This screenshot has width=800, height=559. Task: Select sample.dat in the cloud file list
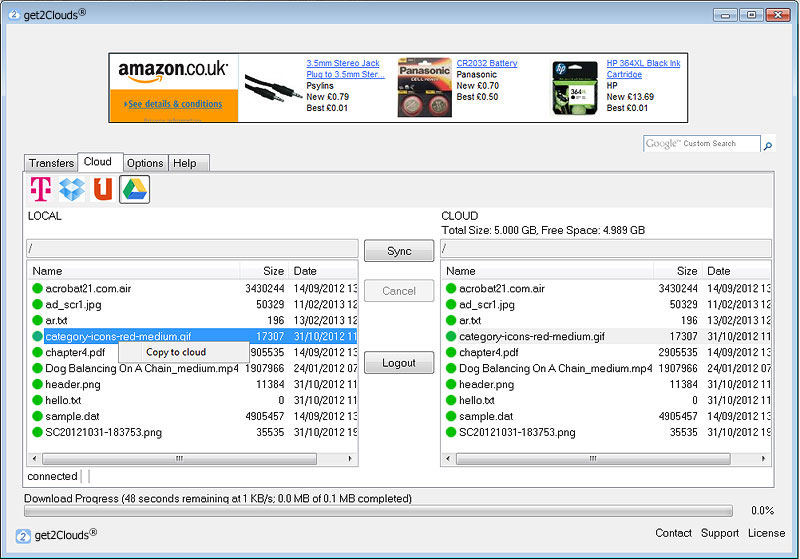pos(486,416)
